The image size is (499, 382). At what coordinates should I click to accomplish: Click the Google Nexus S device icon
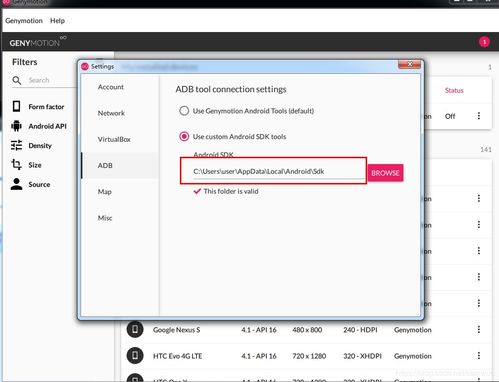(x=135, y=329)
